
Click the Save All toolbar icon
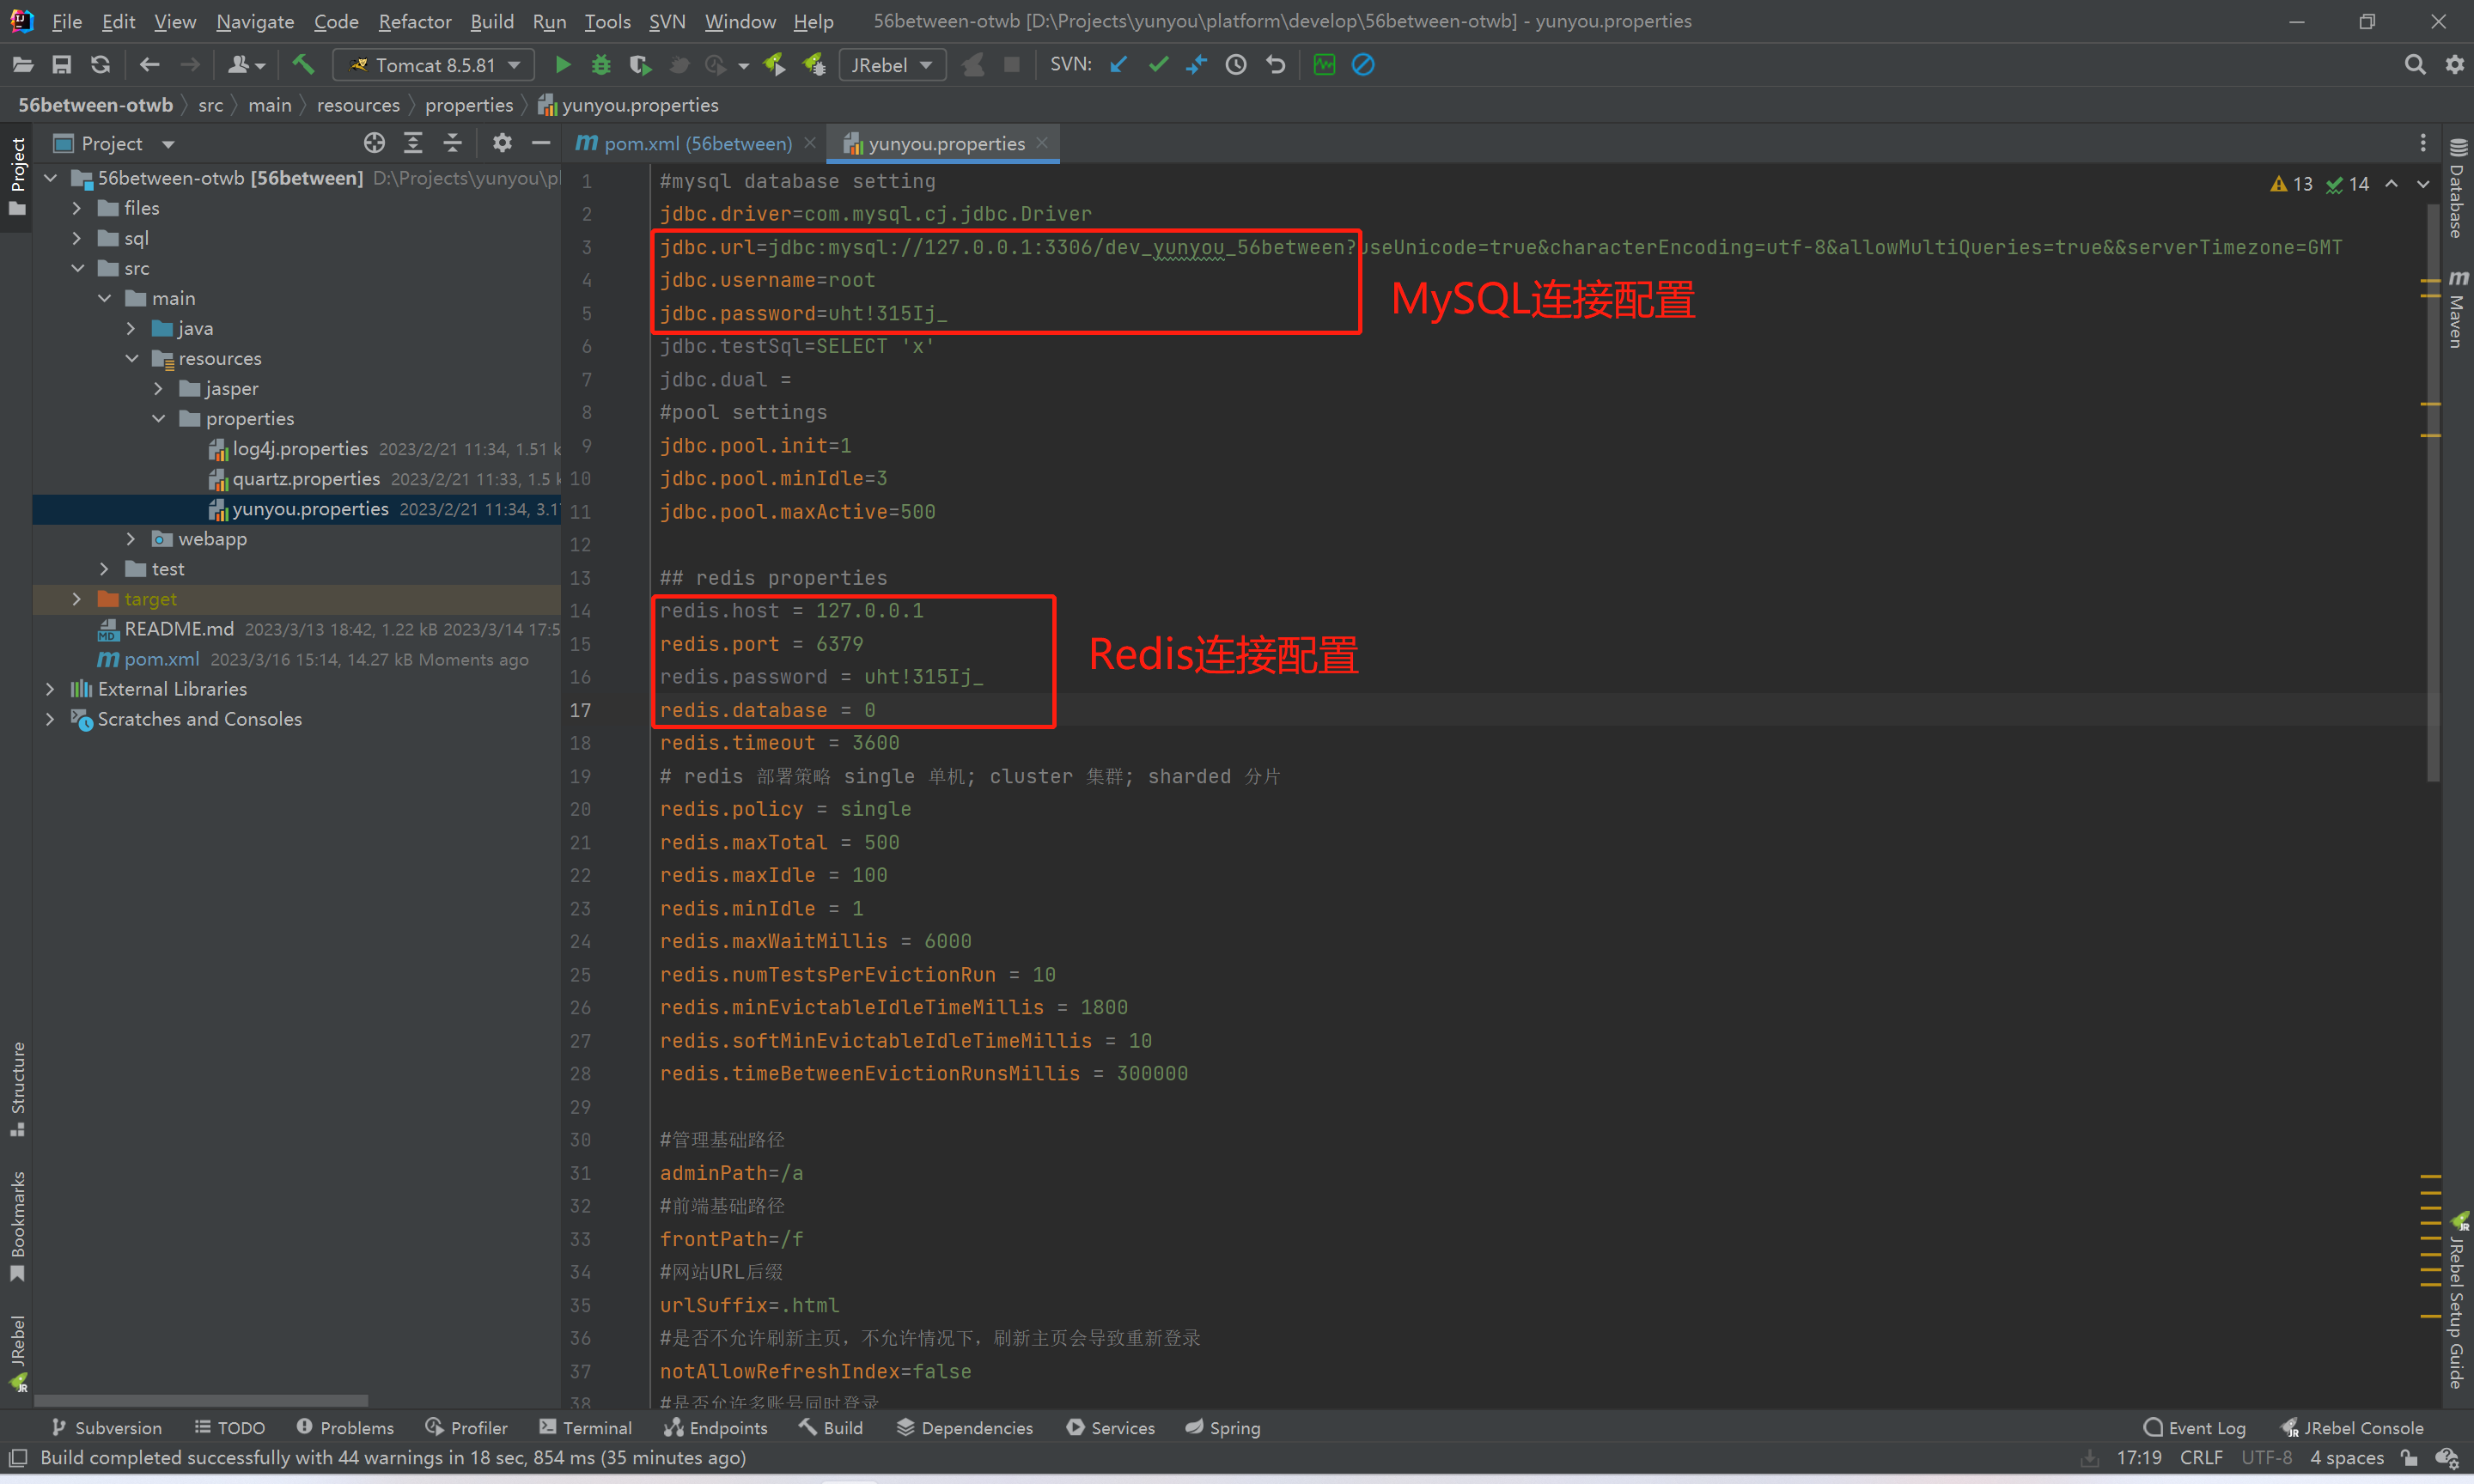click(62, 65)
